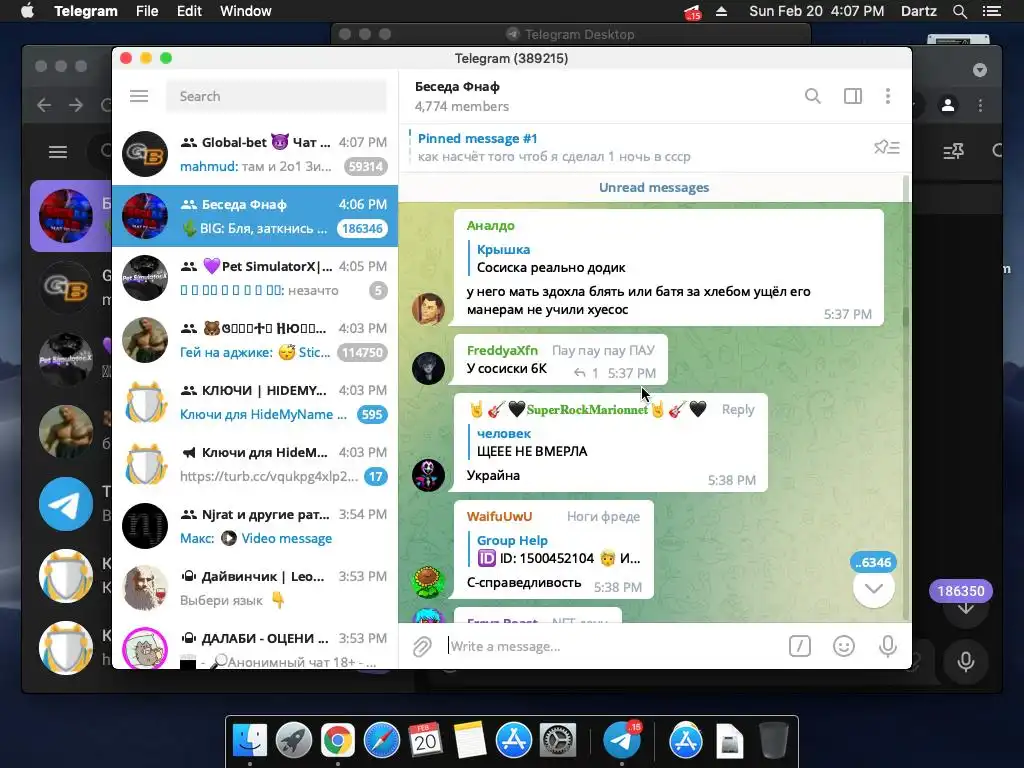Toggle the chat info side panel icon
This screenshot has width=1024, height=768.
tap(852, 96)
